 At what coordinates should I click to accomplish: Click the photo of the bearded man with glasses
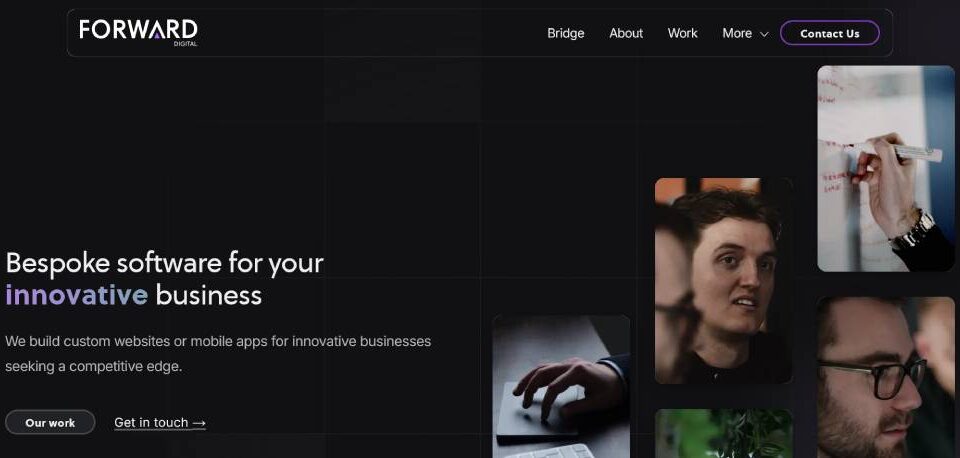coord(885,377)
